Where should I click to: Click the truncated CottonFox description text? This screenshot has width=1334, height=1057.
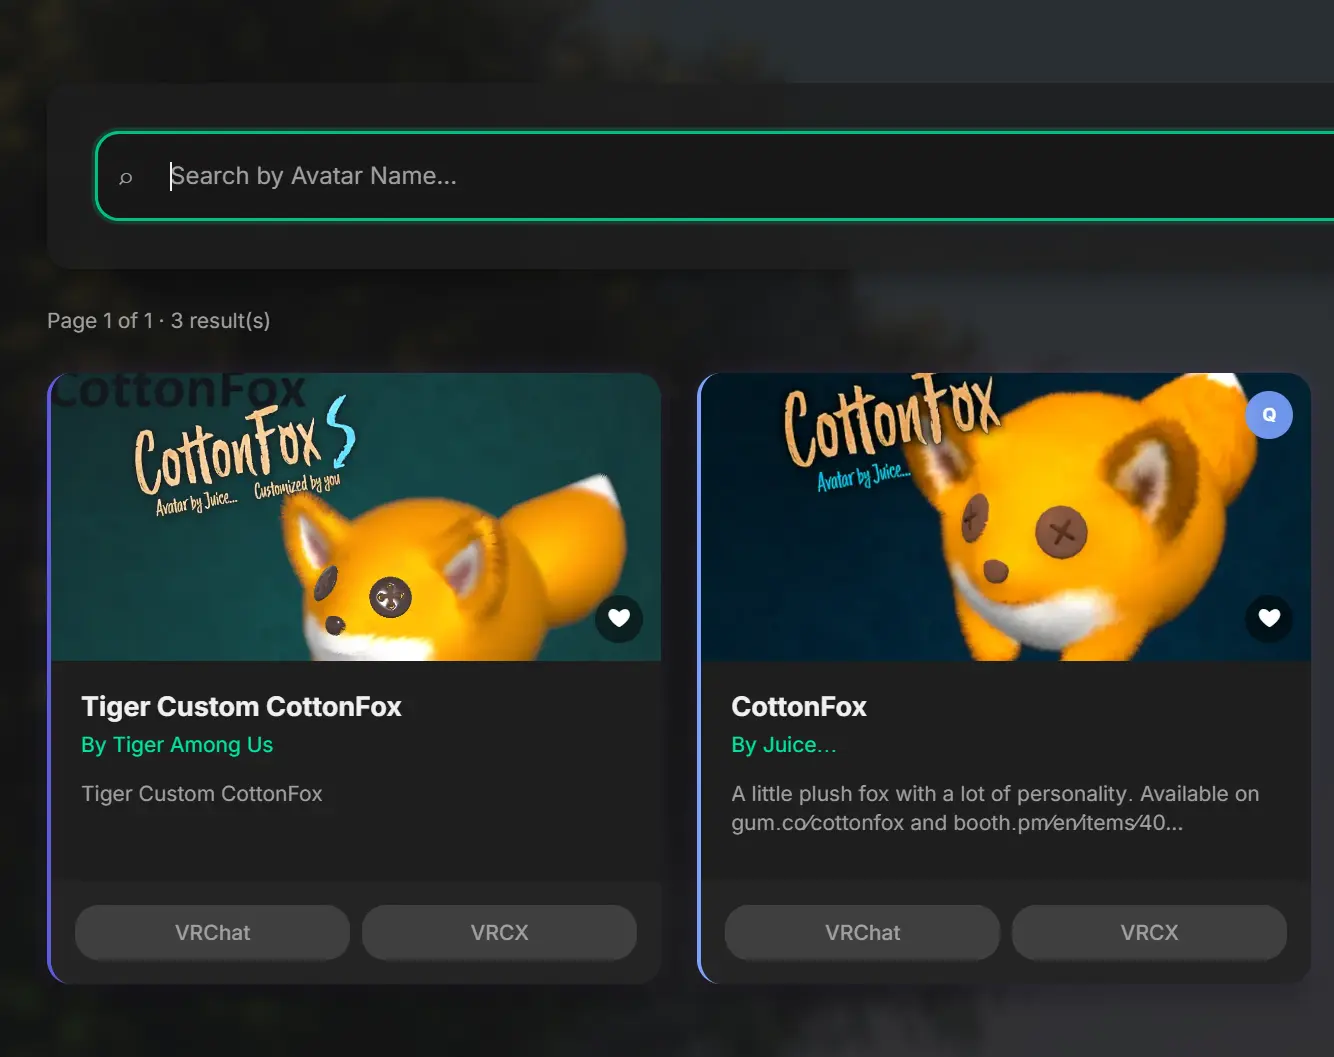(995, 808)
